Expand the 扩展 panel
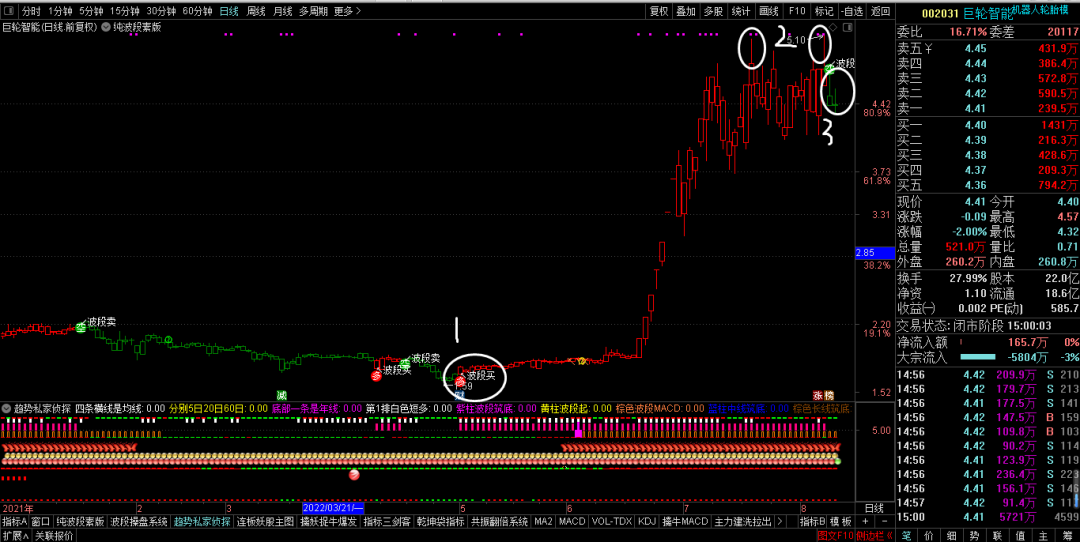 [x=14, y=535]
